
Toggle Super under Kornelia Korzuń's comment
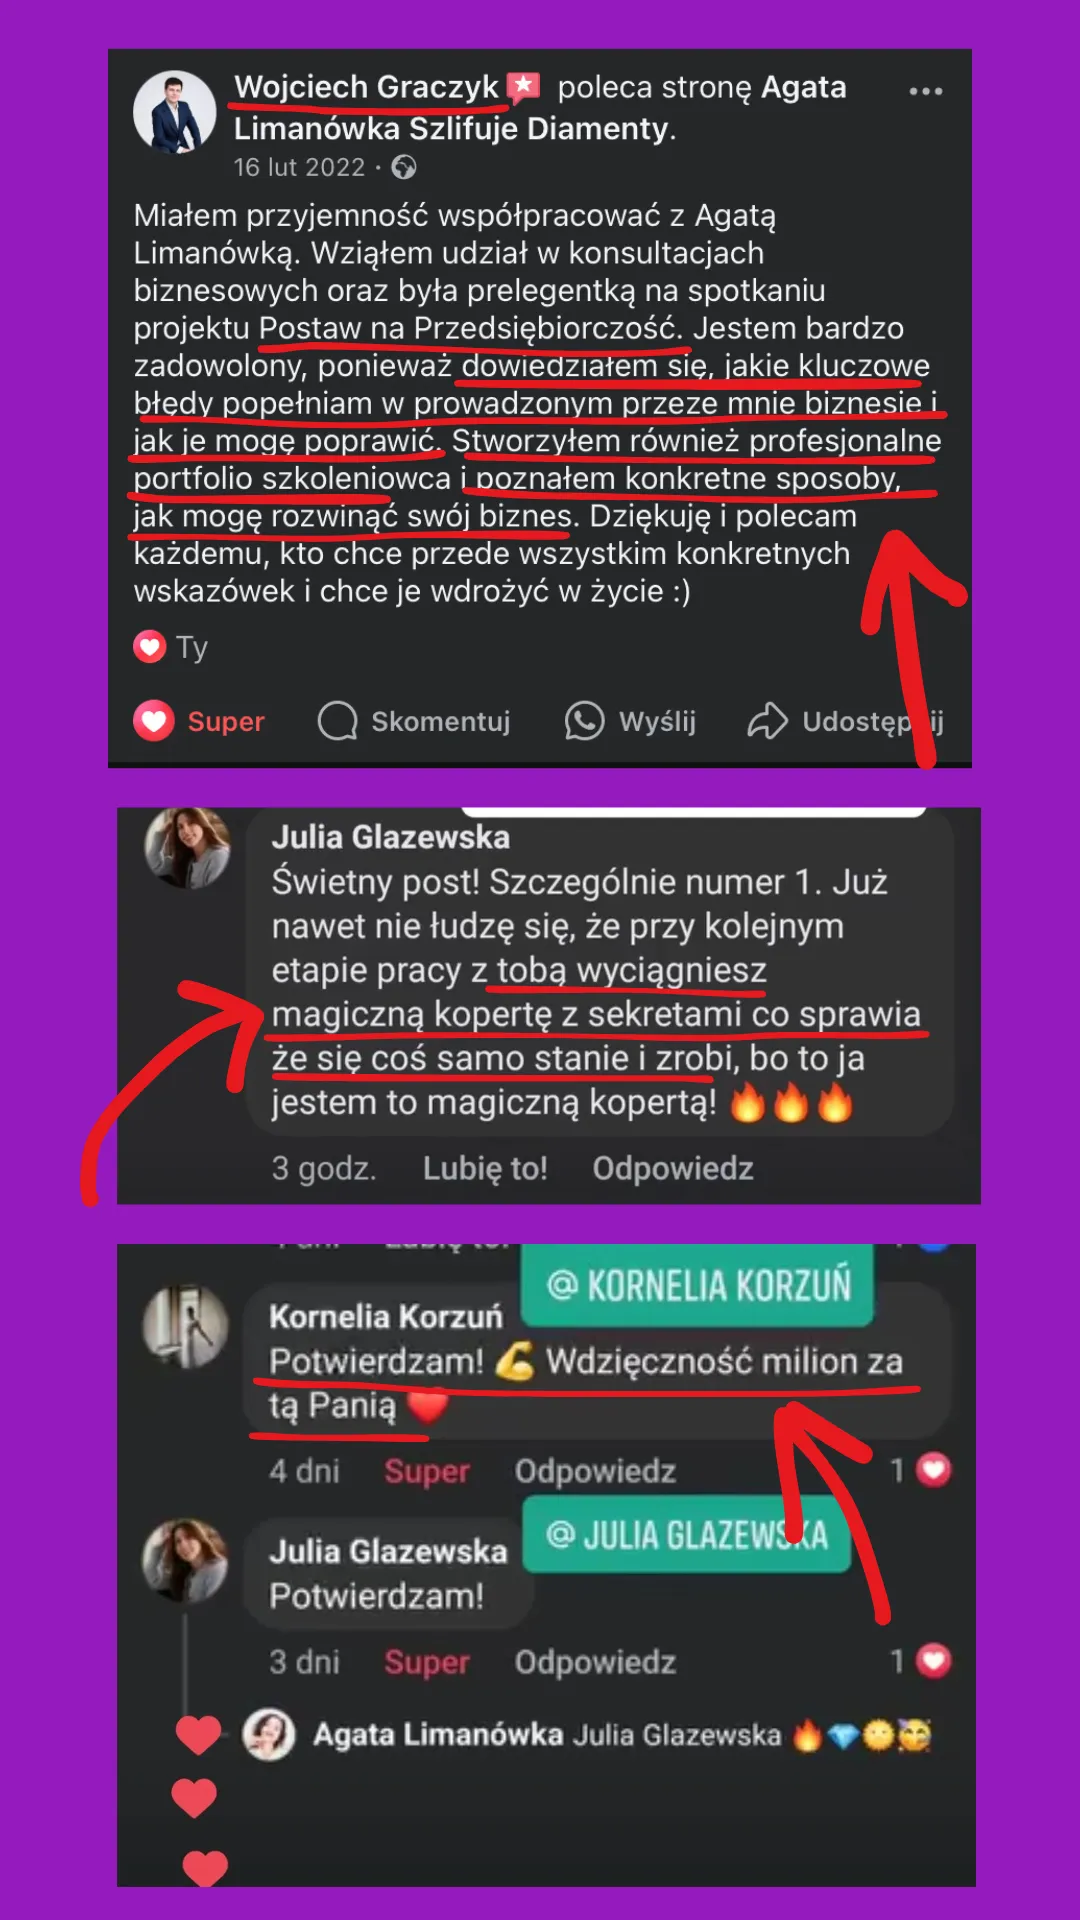click(427, 1471)
